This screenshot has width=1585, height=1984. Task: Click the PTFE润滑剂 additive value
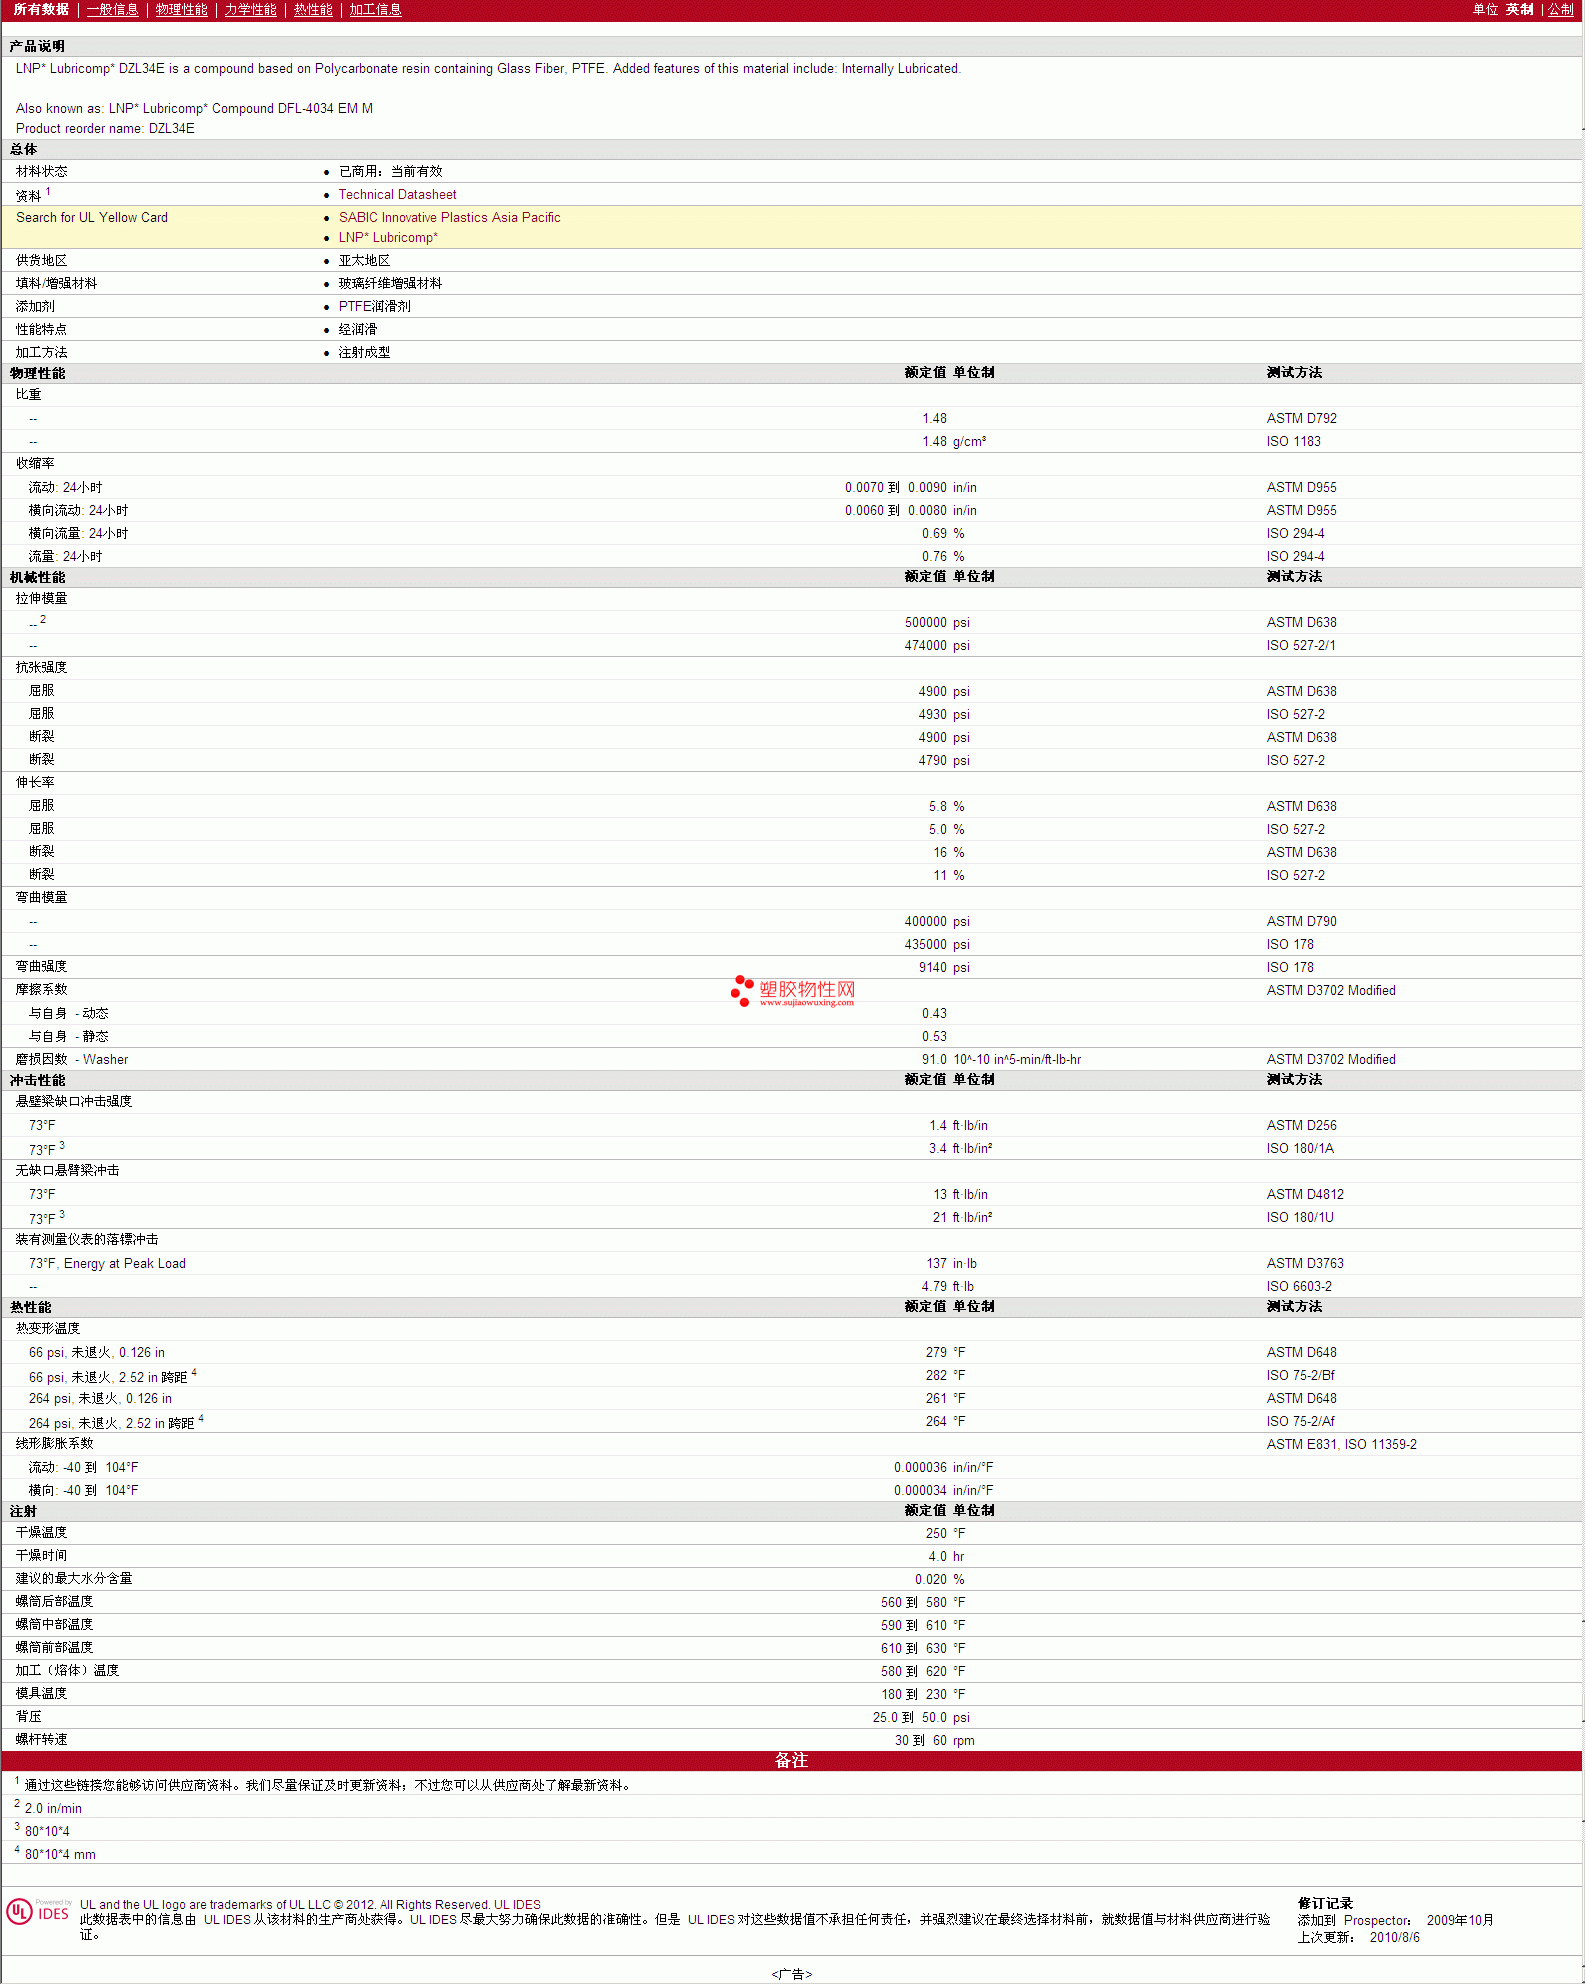[x=375, y=307]
